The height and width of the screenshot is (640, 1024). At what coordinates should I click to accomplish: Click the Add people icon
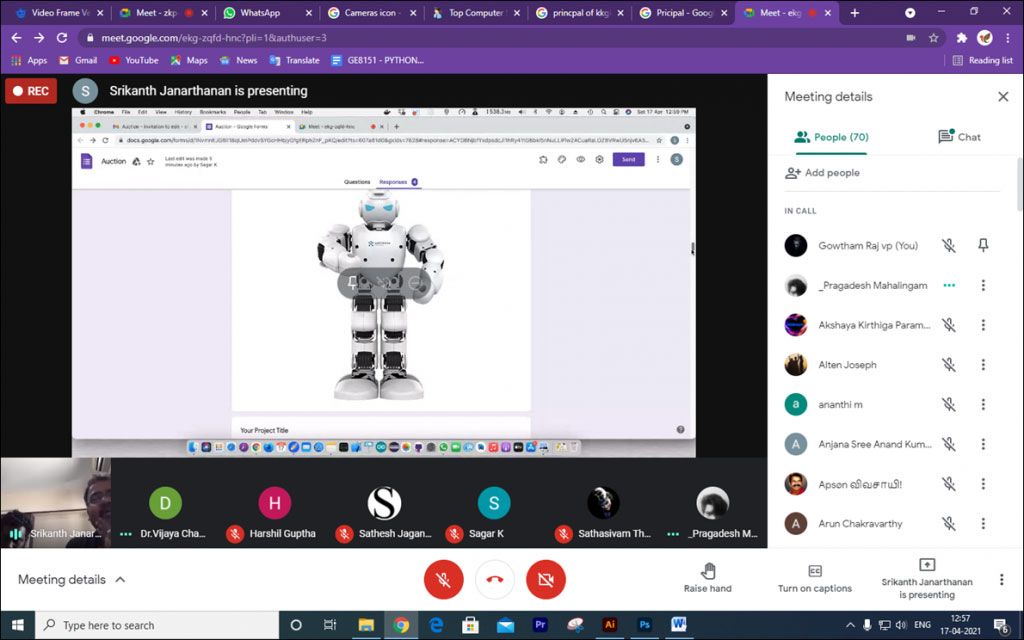pyautogui.click(x=794, y=173)
